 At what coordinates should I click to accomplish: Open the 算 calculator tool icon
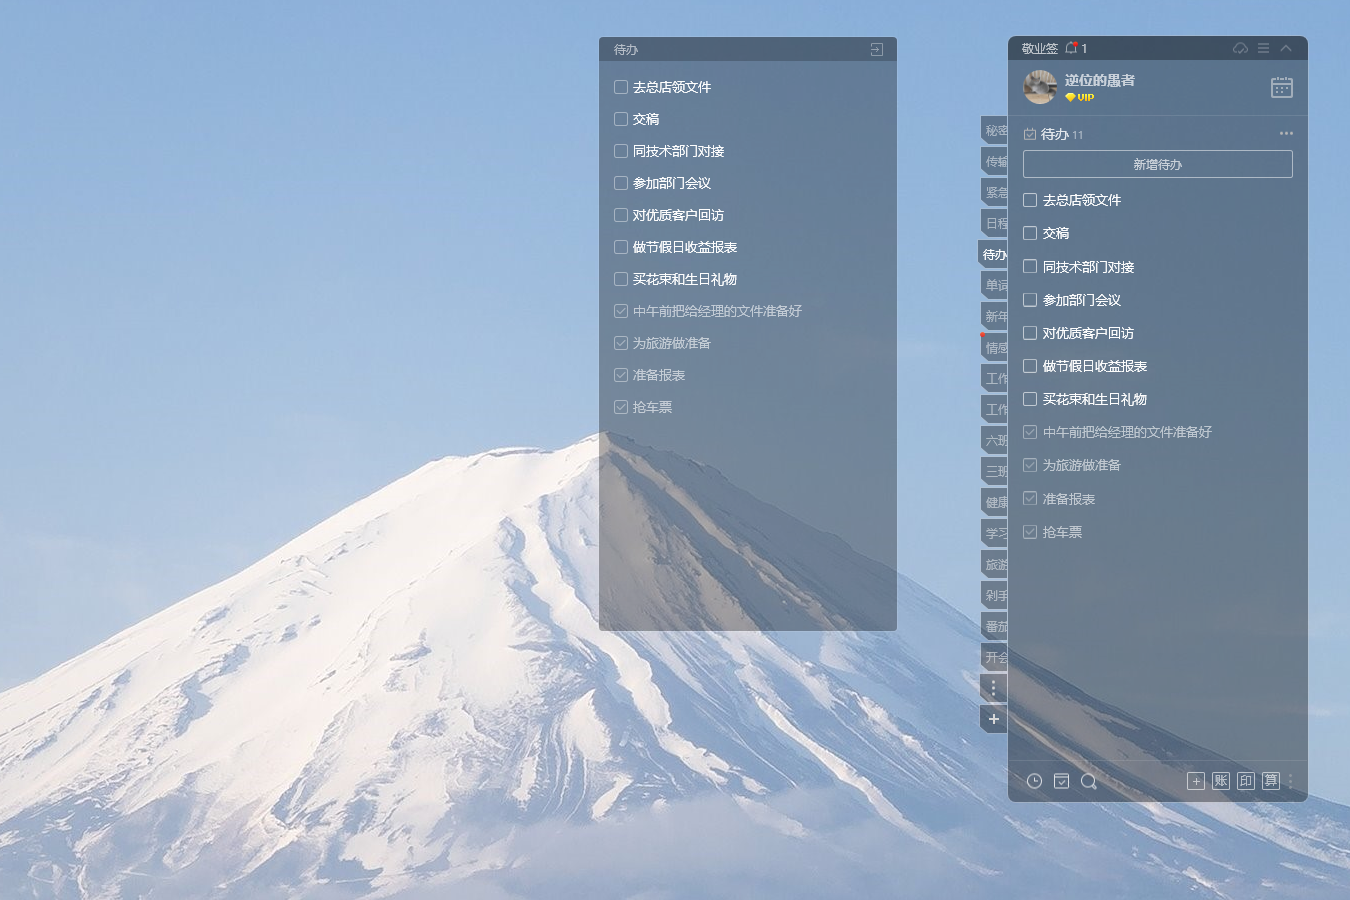click(1270, 781)
